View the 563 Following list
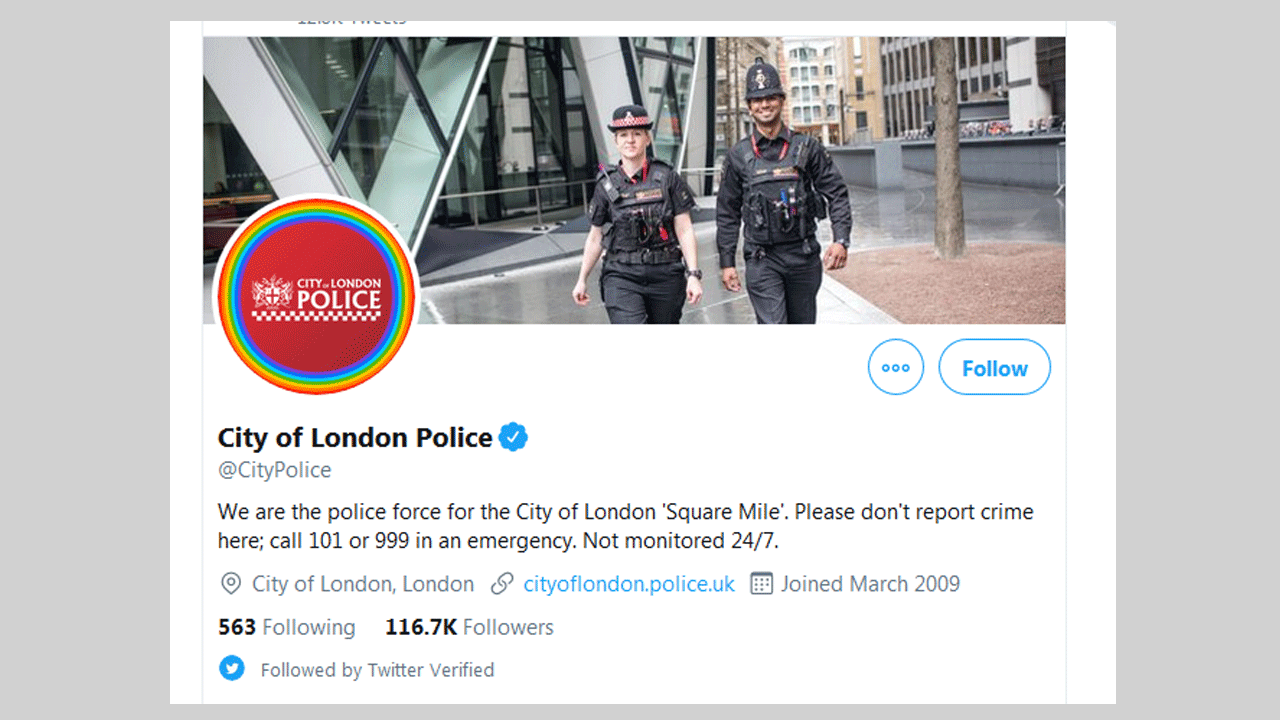Viewport: 1280px width, 720px height. (x=287, y=627)
